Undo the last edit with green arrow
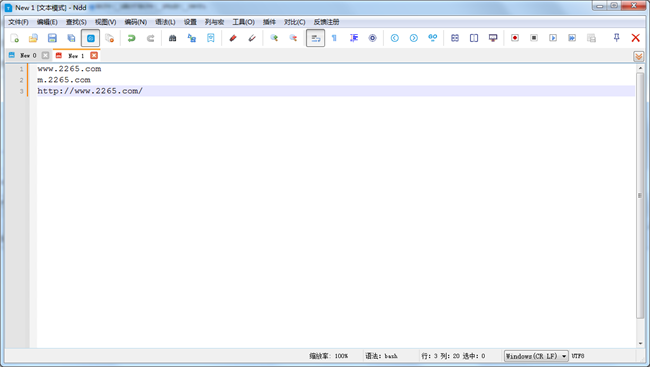The image size is (650, 367). [x=131, y=38]
